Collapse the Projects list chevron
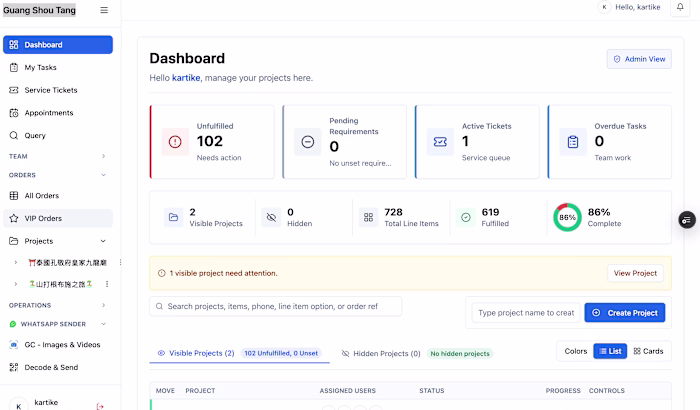The height and width of the screenshot is (410, 700). click(x=103, y=241)
